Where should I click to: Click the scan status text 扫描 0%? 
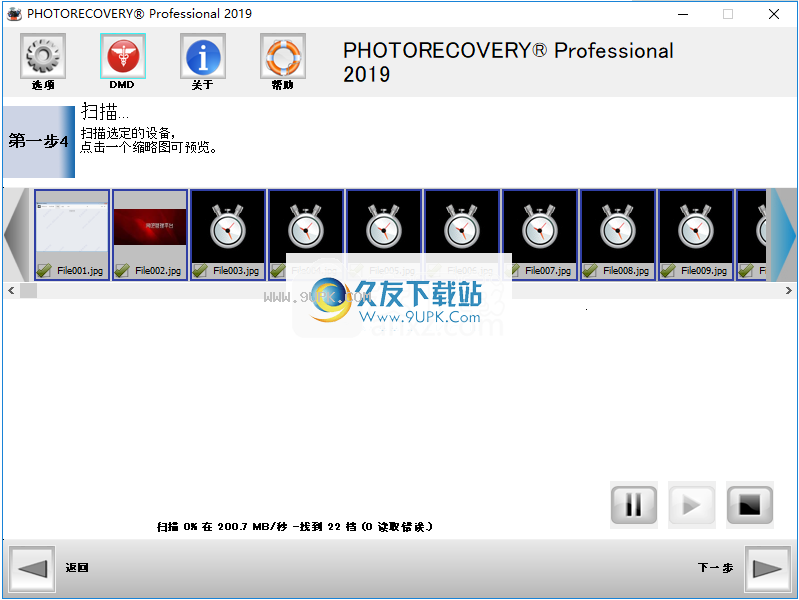click(x=295, y=527)
